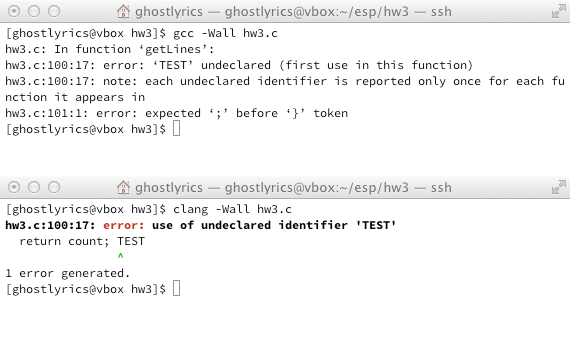The width and height of the screenshot is (570, 360).
Task: Click the red 'error:' label in clang output
Action: (x=124, y=225)
